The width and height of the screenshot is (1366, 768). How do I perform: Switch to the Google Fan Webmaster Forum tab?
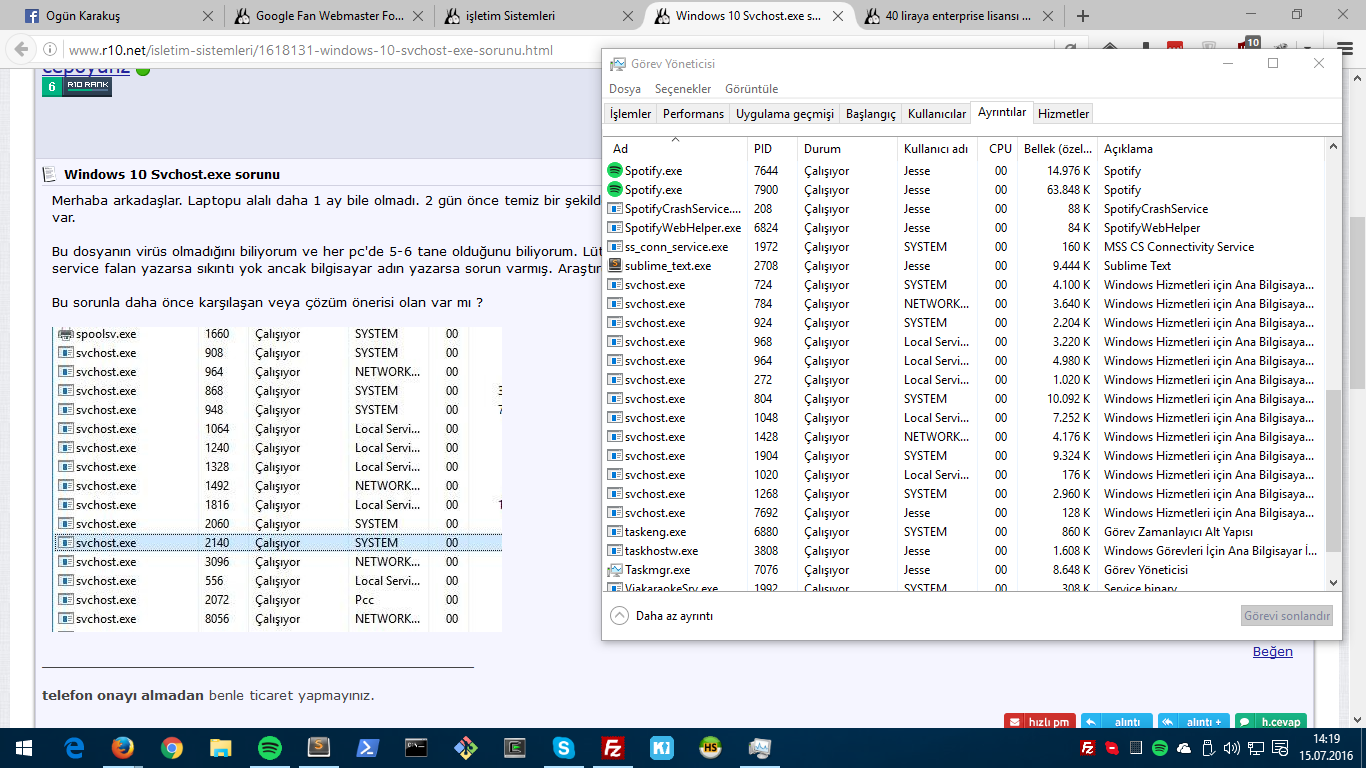click(x=330, y=16)
